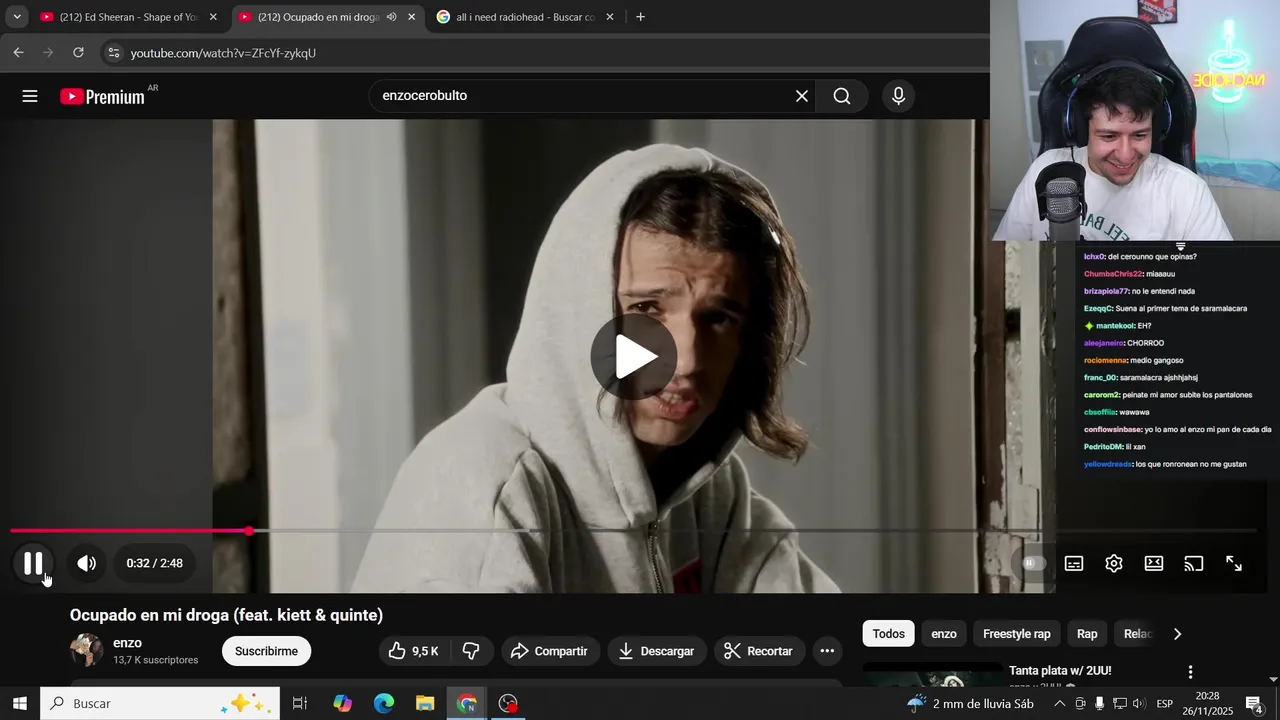Turn on subtitles with the captions icon
1280x720 pixels.
click(1074, 563)
